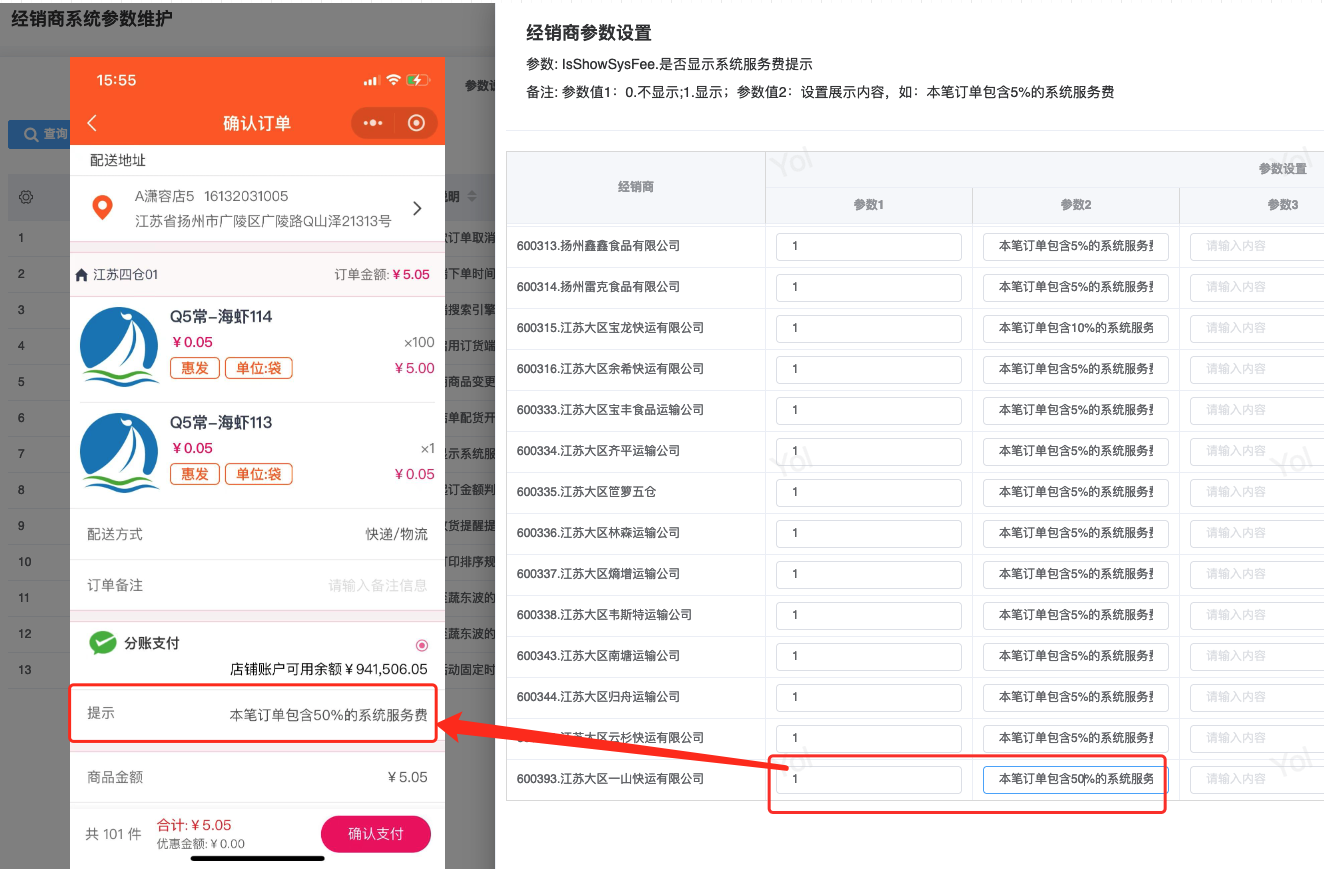The height and width of the screenshot is (869, 1324).
Task: Open mini-program three-dot menu
Action: (x=373, y=123)
